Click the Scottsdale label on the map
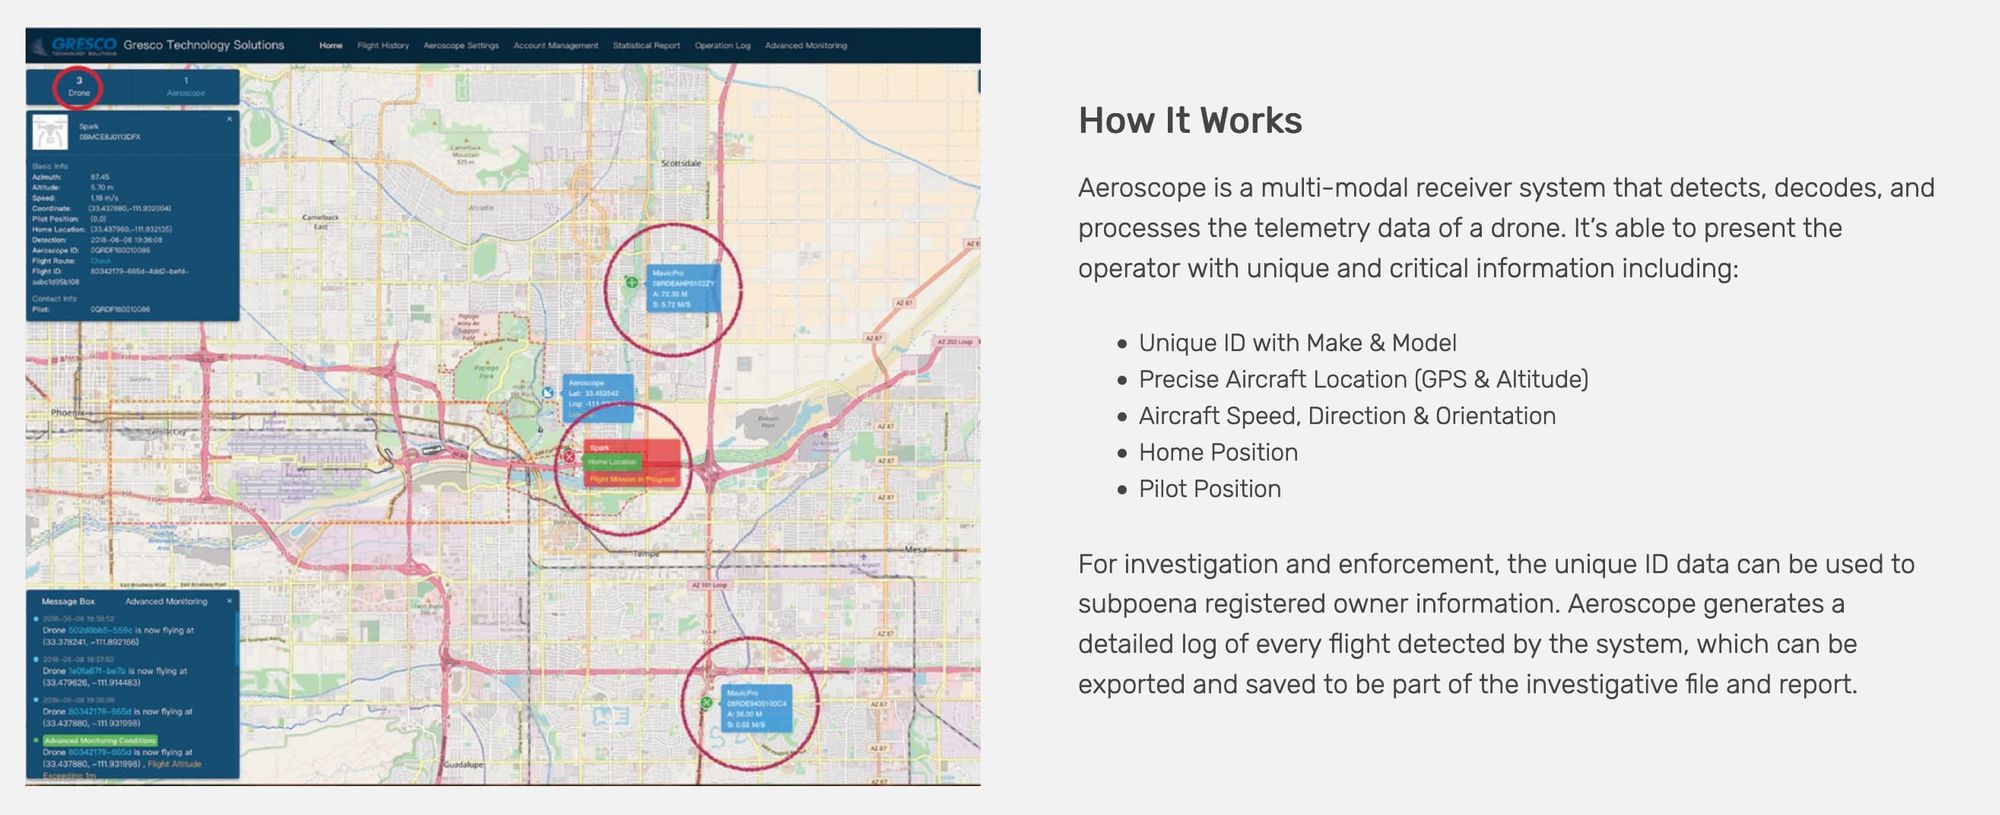The height and width of the screenshot is (815, 2000). pyautogui.click(x=681, y=163)
